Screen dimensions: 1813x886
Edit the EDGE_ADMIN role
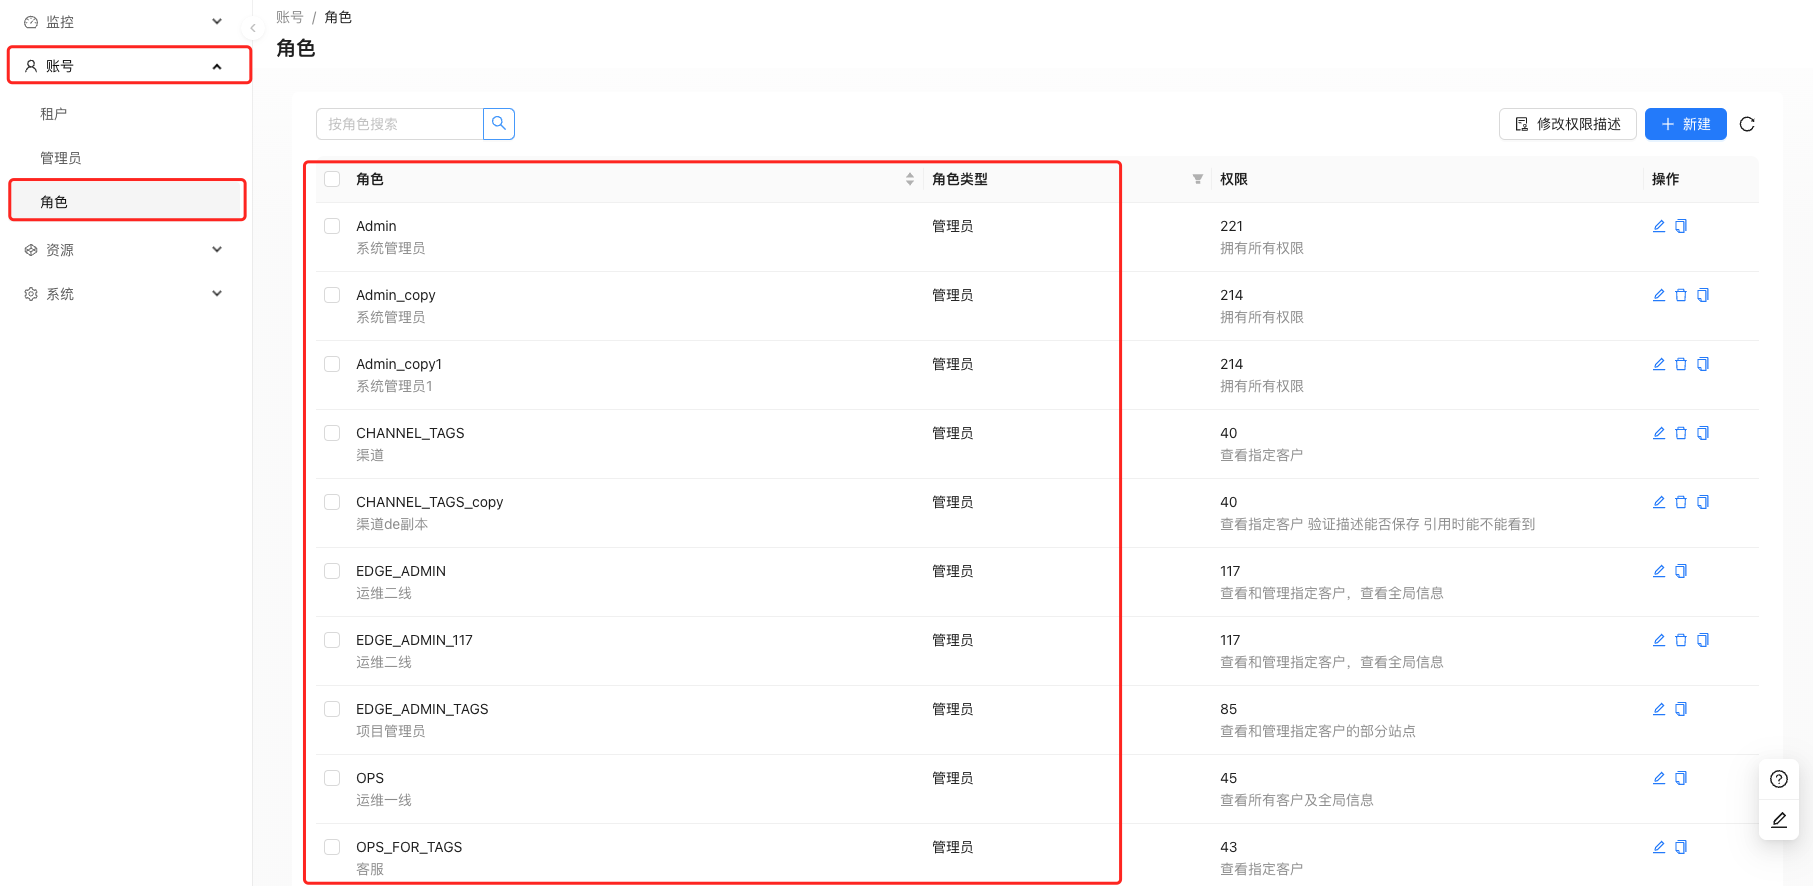point(1659,571)
